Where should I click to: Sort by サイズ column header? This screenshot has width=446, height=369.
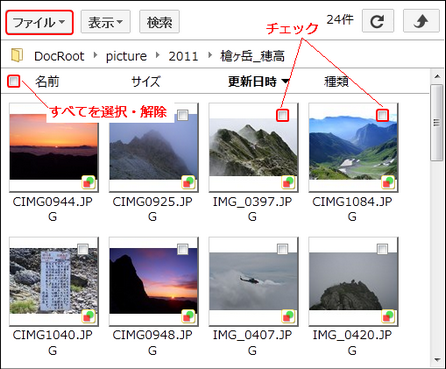pyautogui.click(x=146, y=81)
